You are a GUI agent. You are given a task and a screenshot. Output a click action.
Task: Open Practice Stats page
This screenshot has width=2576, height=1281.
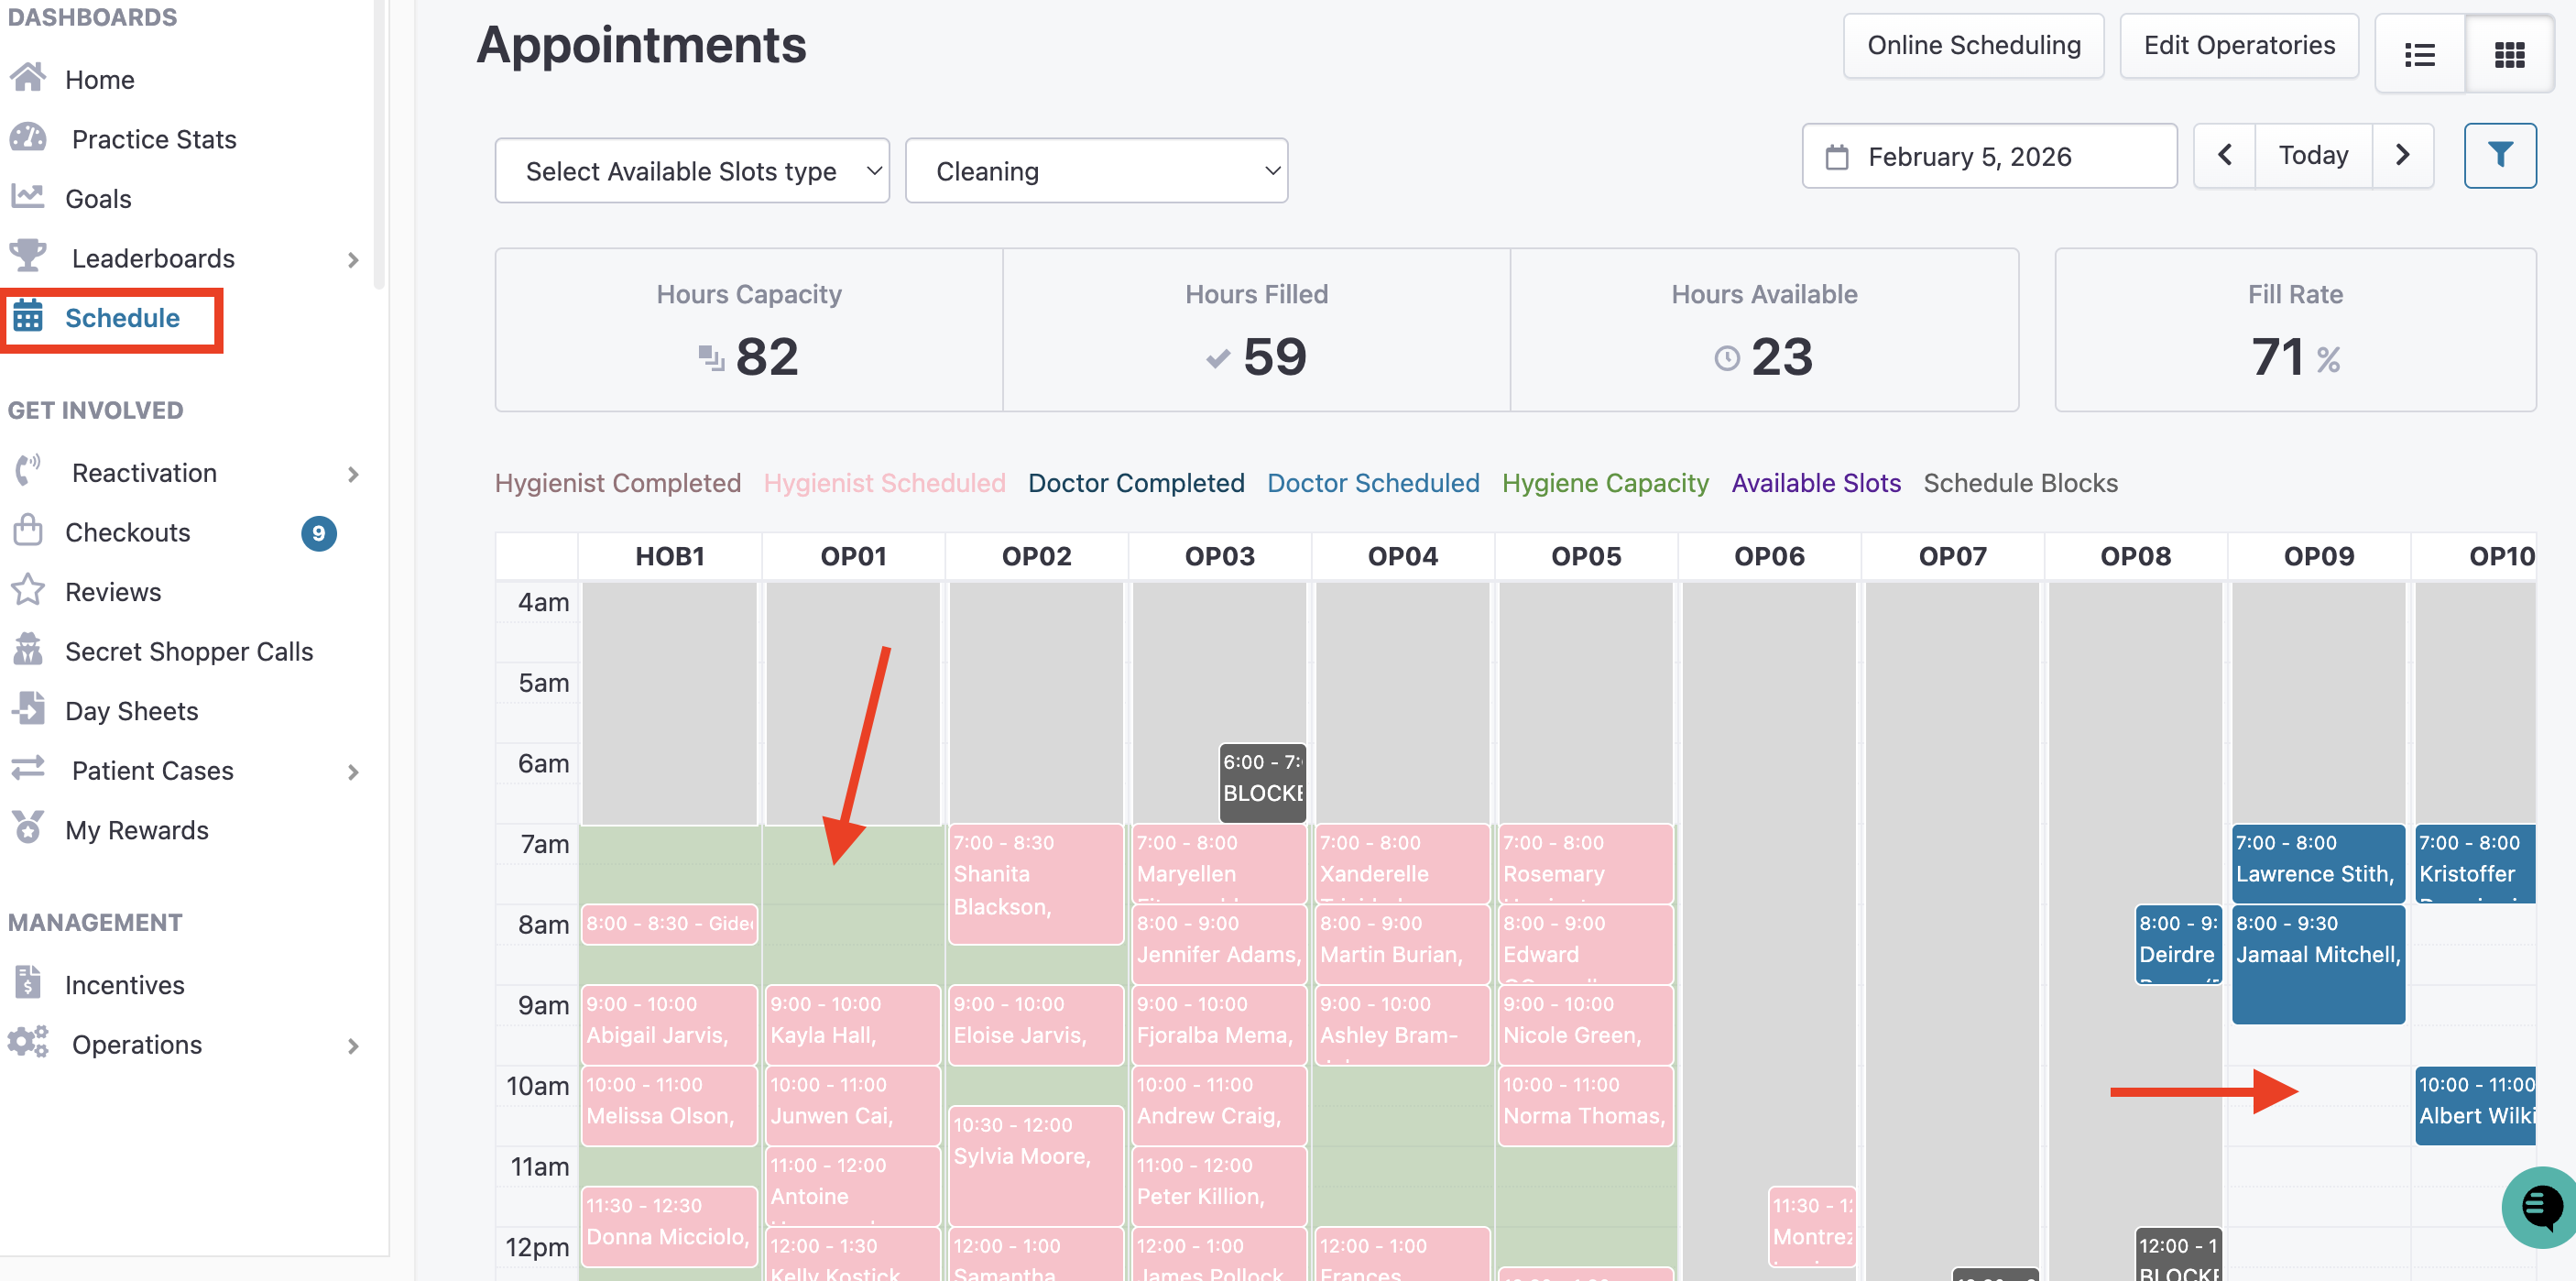point(154,139)
